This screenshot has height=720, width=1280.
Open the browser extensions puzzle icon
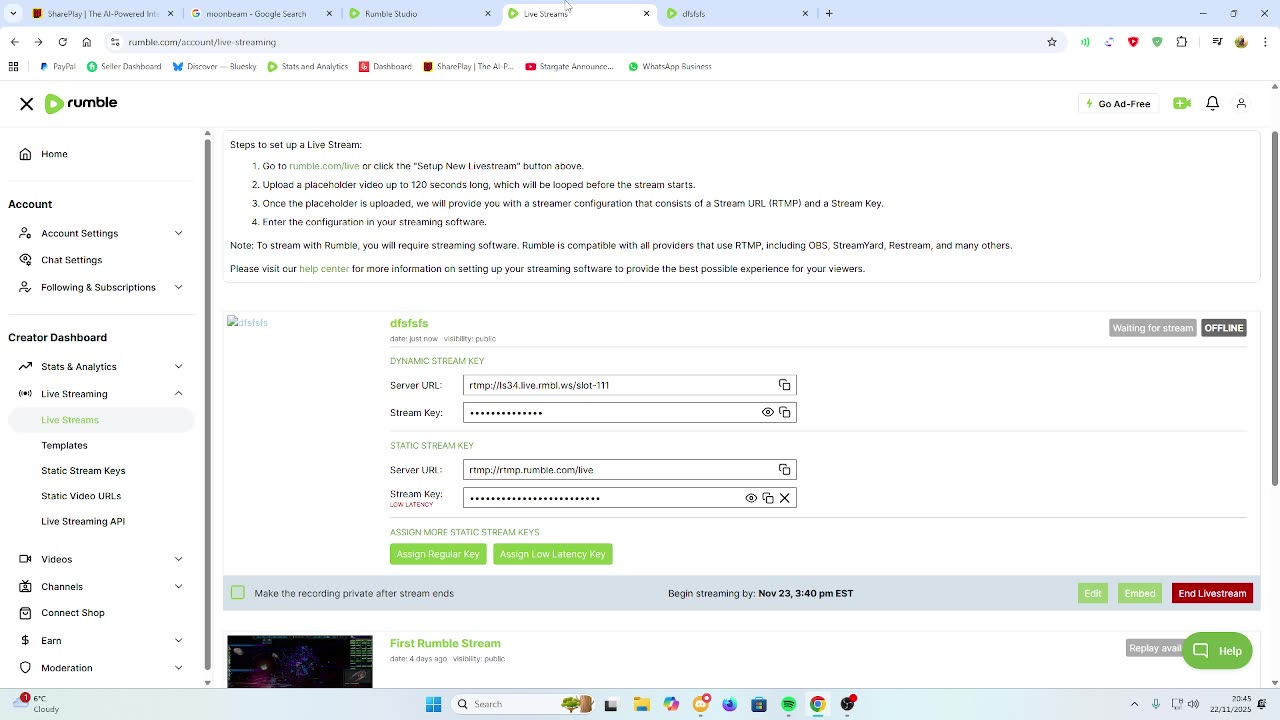[x=1182, y=42]
